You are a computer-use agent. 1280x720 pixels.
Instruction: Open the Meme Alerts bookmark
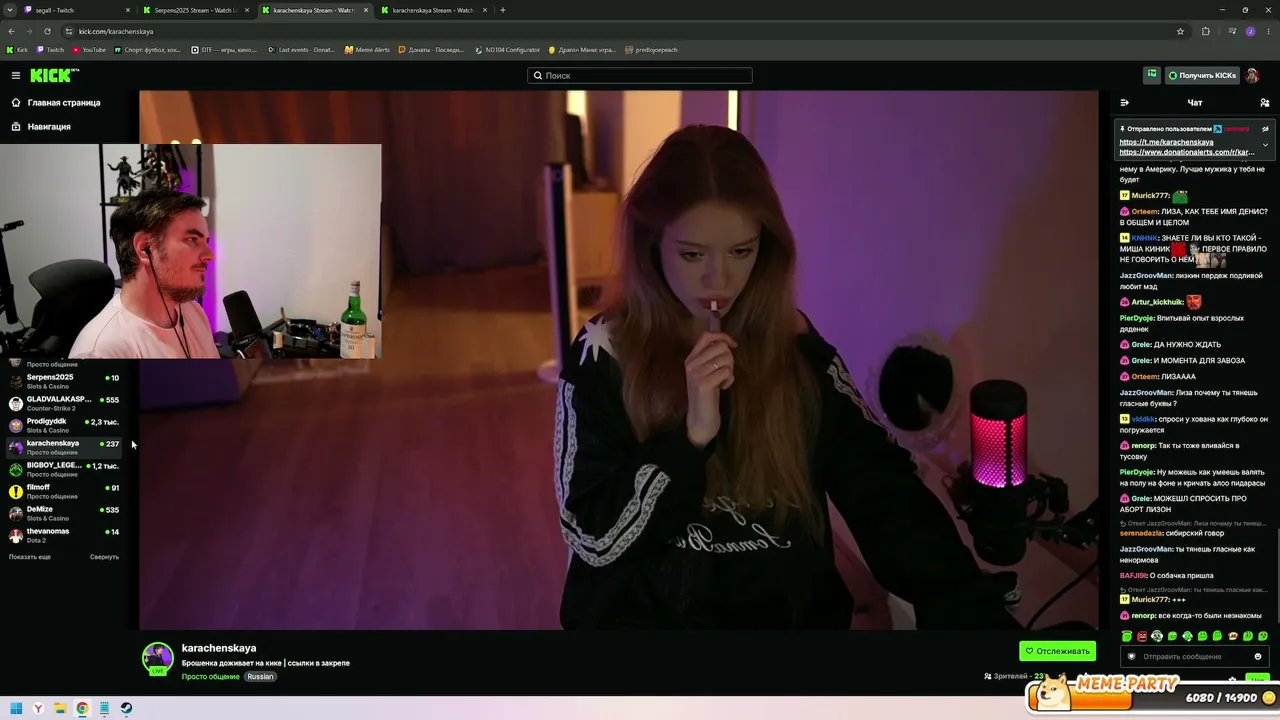click(367, 50)
